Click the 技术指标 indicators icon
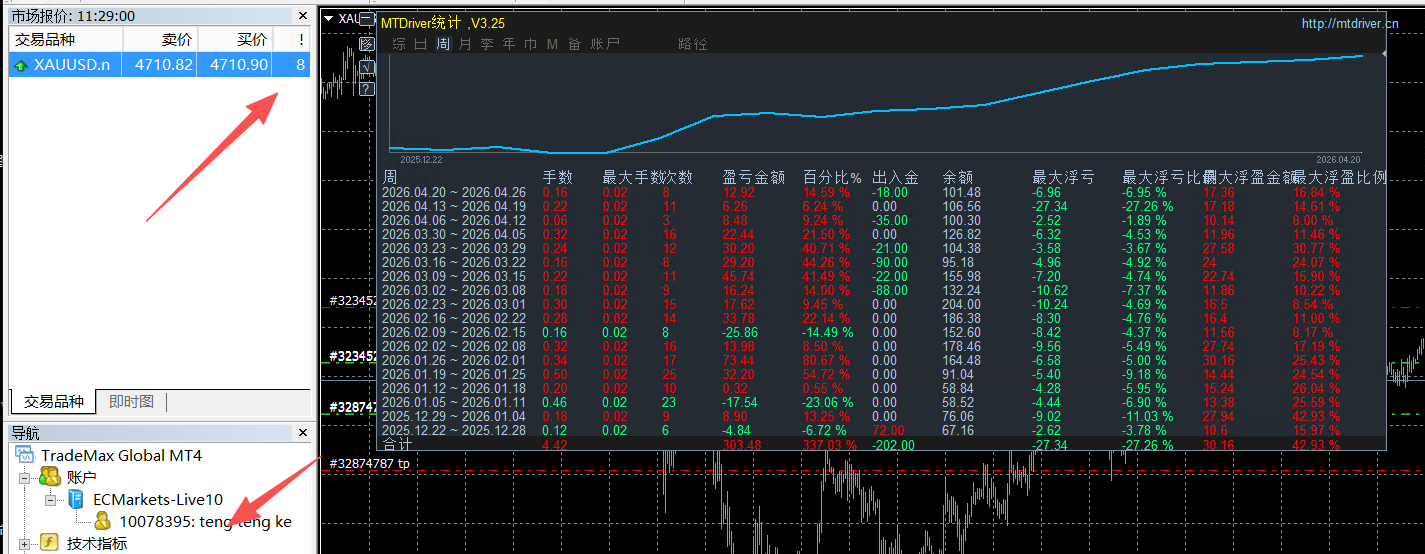This screenshot has width=1425, height=554. pyautogui.click(x=50, y=543)
